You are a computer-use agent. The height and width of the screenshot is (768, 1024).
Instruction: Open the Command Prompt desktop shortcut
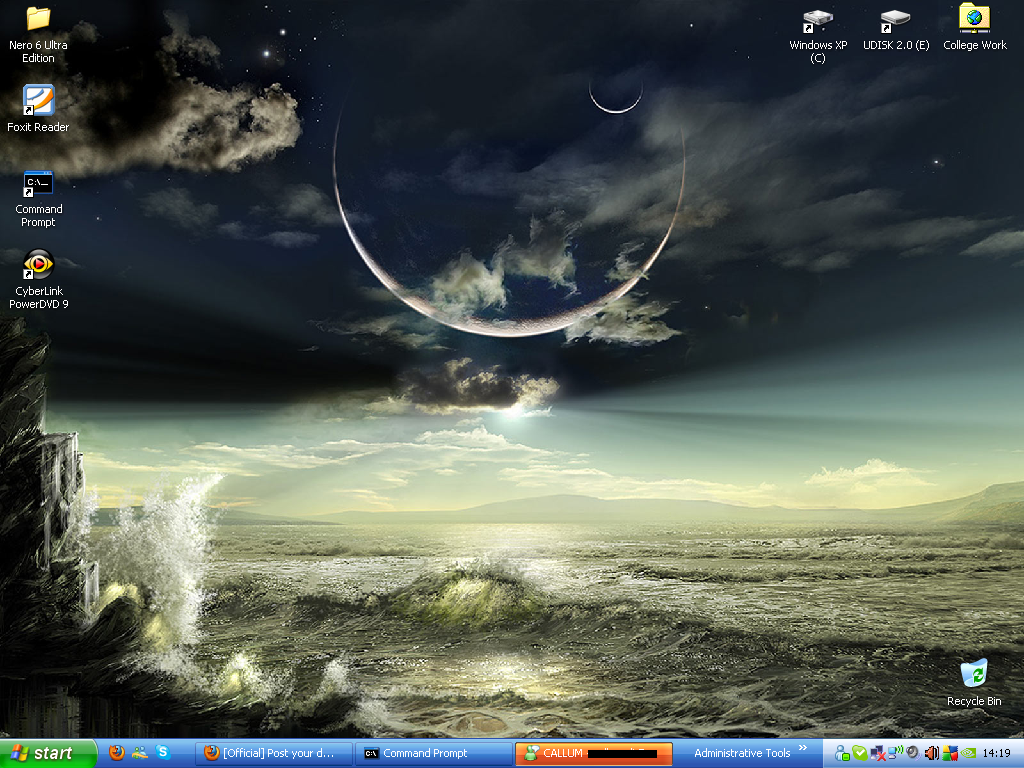[38, 184]
